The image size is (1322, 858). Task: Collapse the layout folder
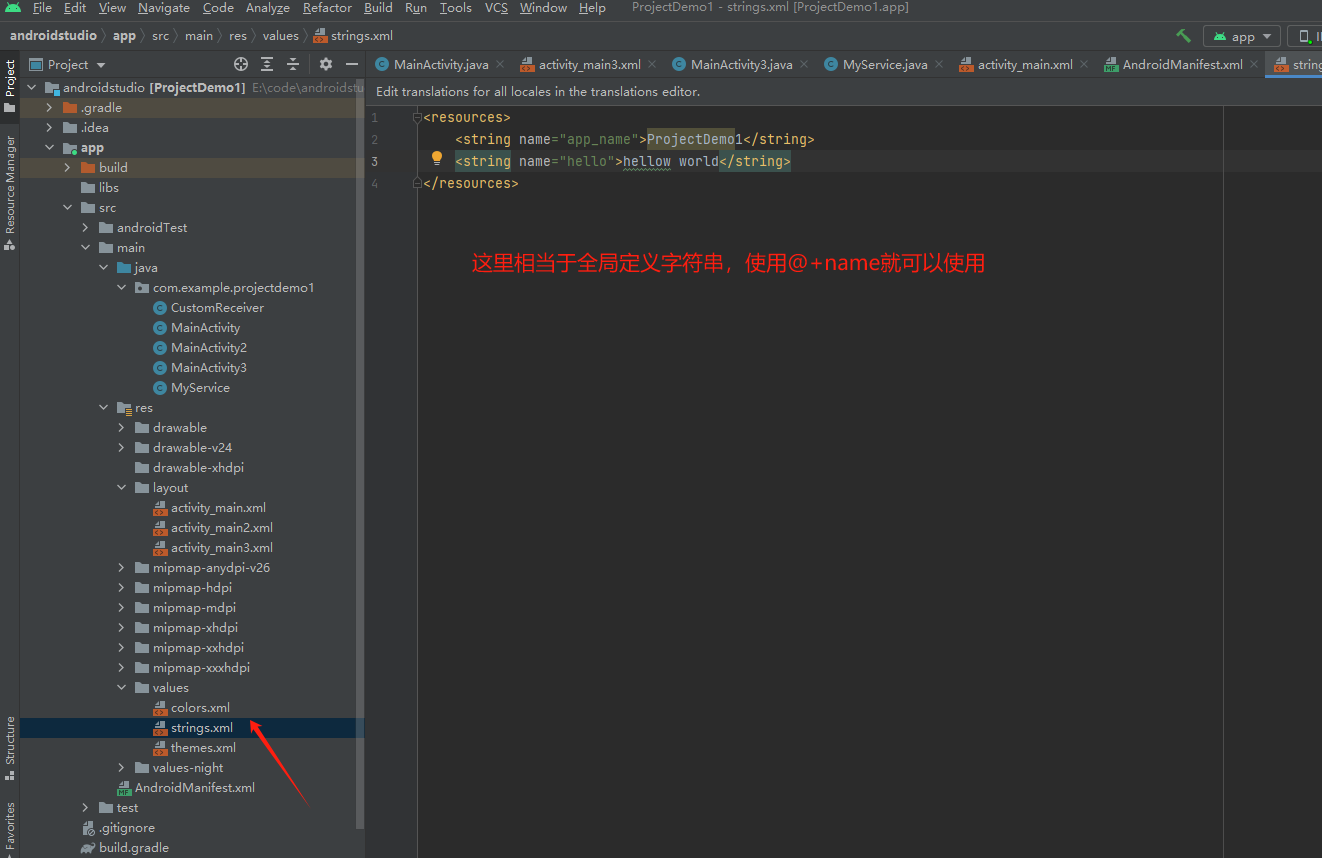[x=121, y=487]
